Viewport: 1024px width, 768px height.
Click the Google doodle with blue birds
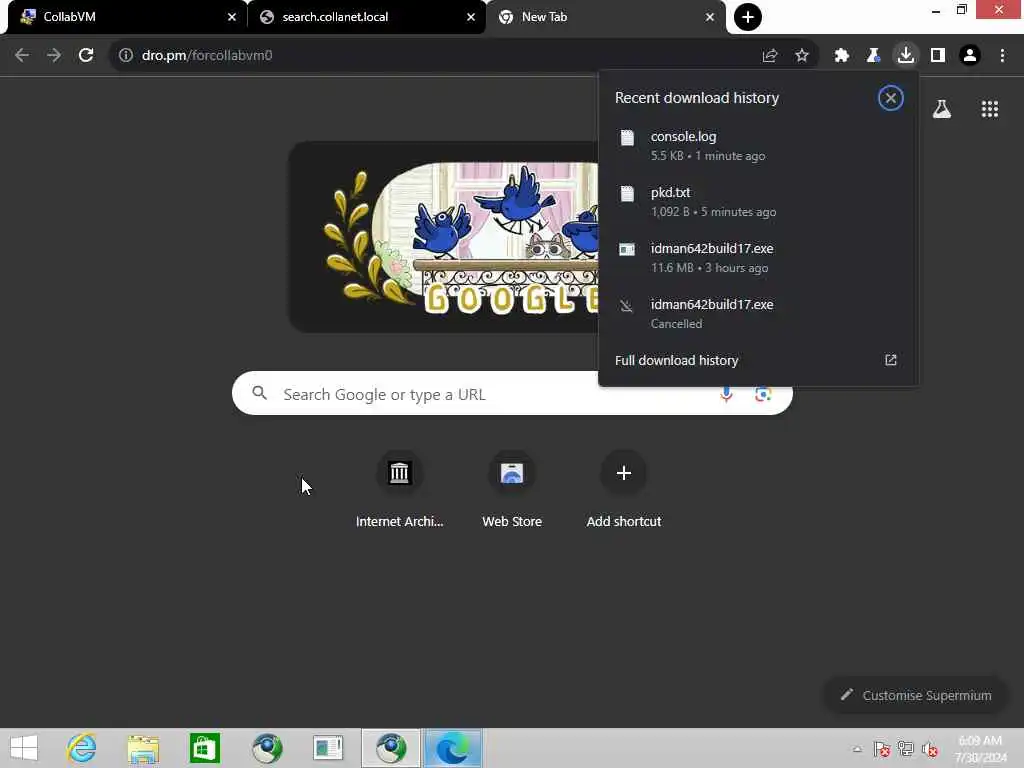[444, 237]
